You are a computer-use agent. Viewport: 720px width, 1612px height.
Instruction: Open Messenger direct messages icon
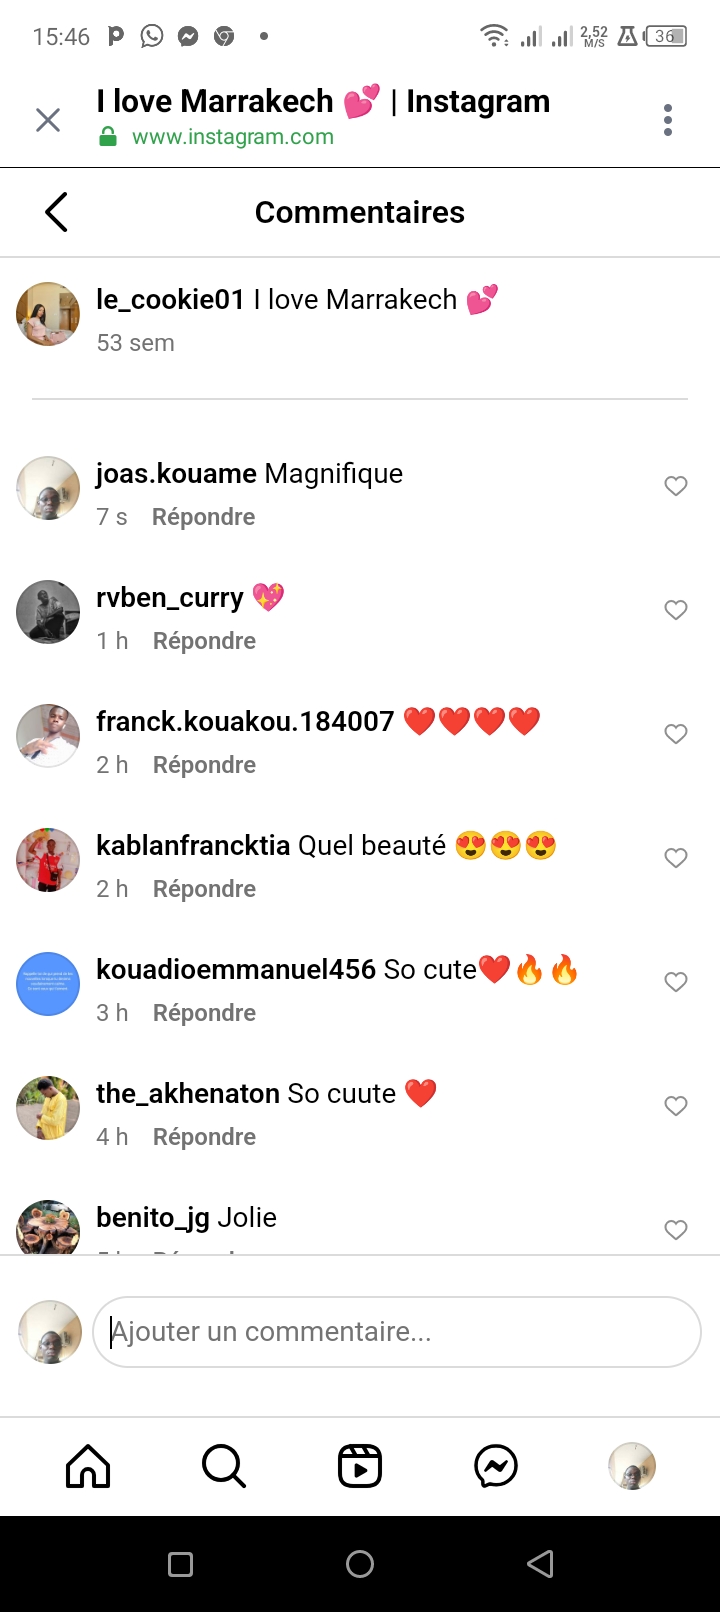point(496,1467)
